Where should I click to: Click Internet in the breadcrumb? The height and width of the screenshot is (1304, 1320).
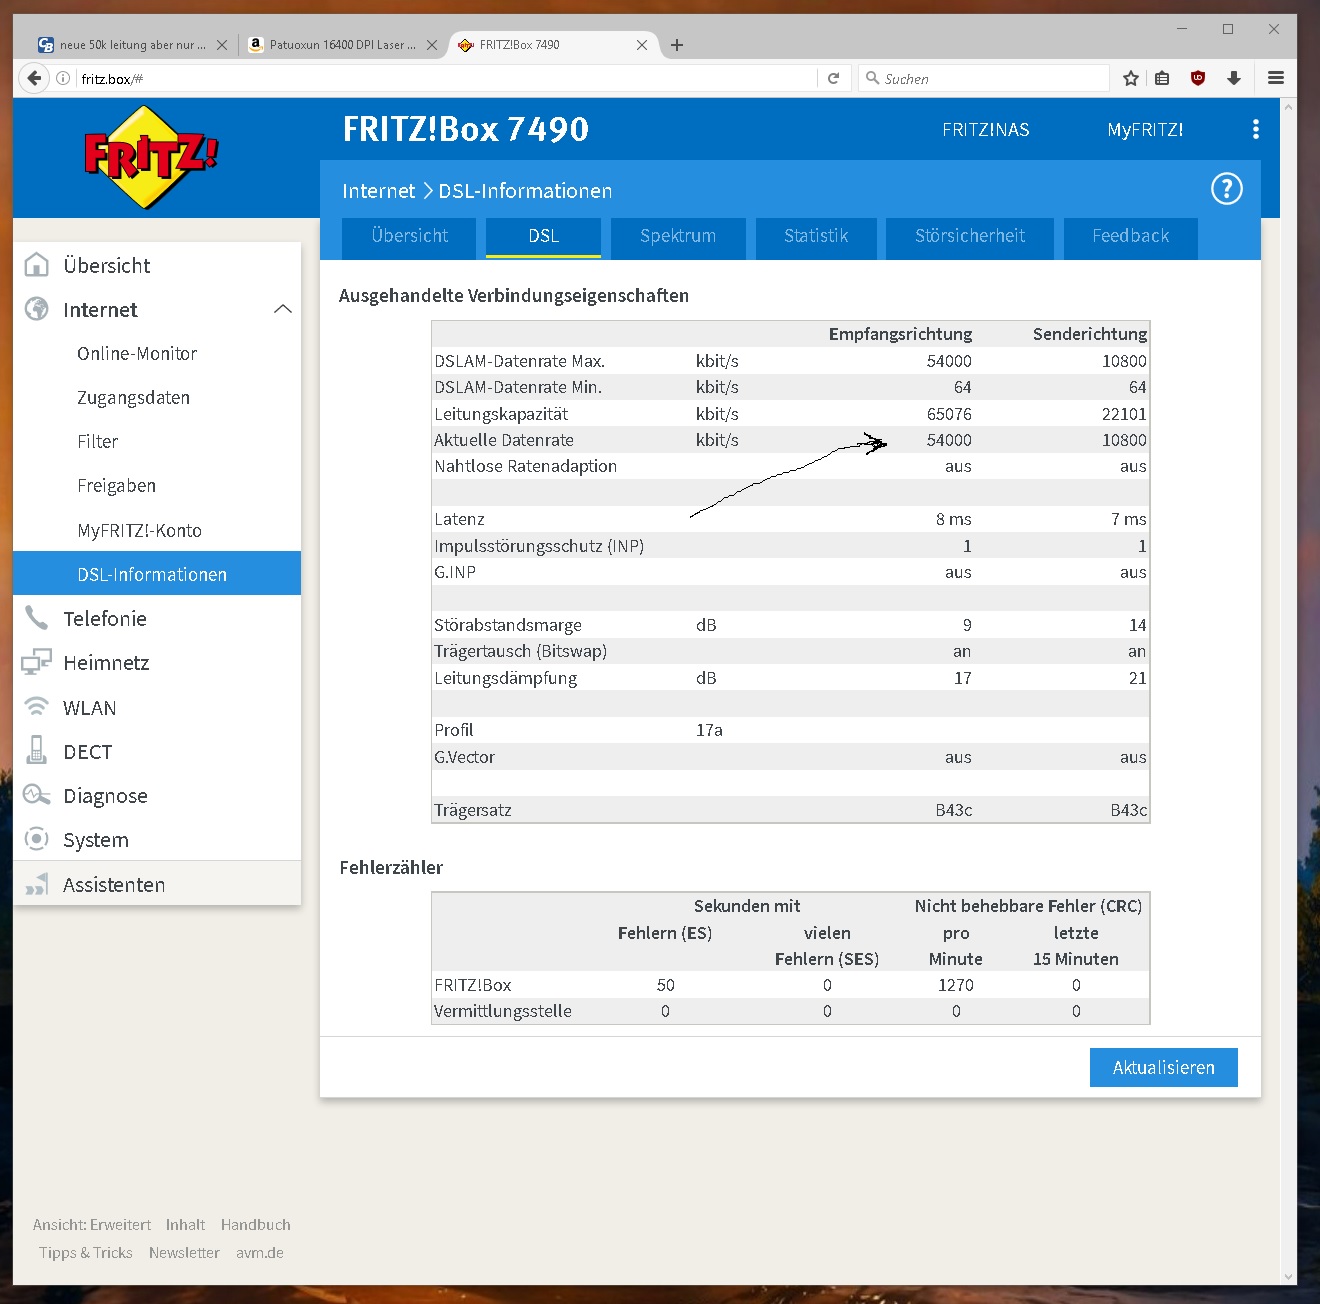pyautogui.click(x=378, y=191)
